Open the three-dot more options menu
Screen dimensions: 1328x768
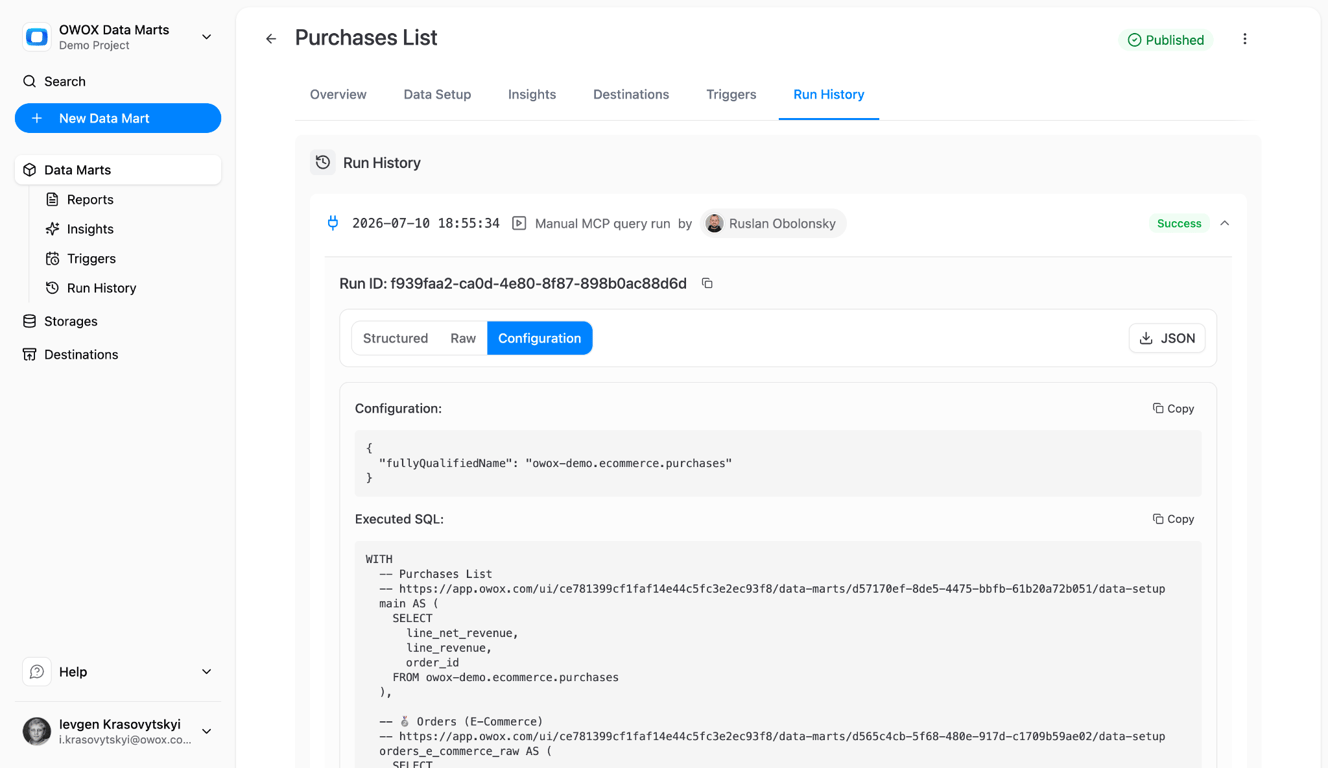1245,39
